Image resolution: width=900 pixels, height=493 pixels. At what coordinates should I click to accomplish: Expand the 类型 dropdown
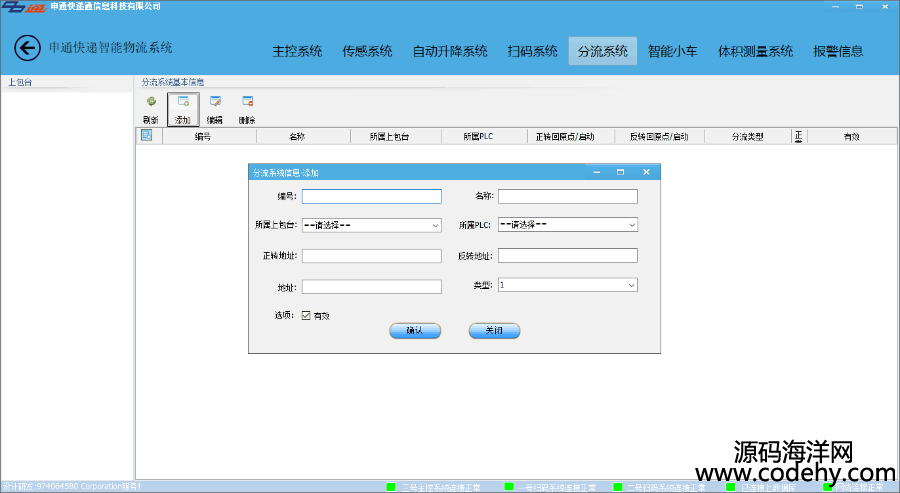tap(632, 286)
